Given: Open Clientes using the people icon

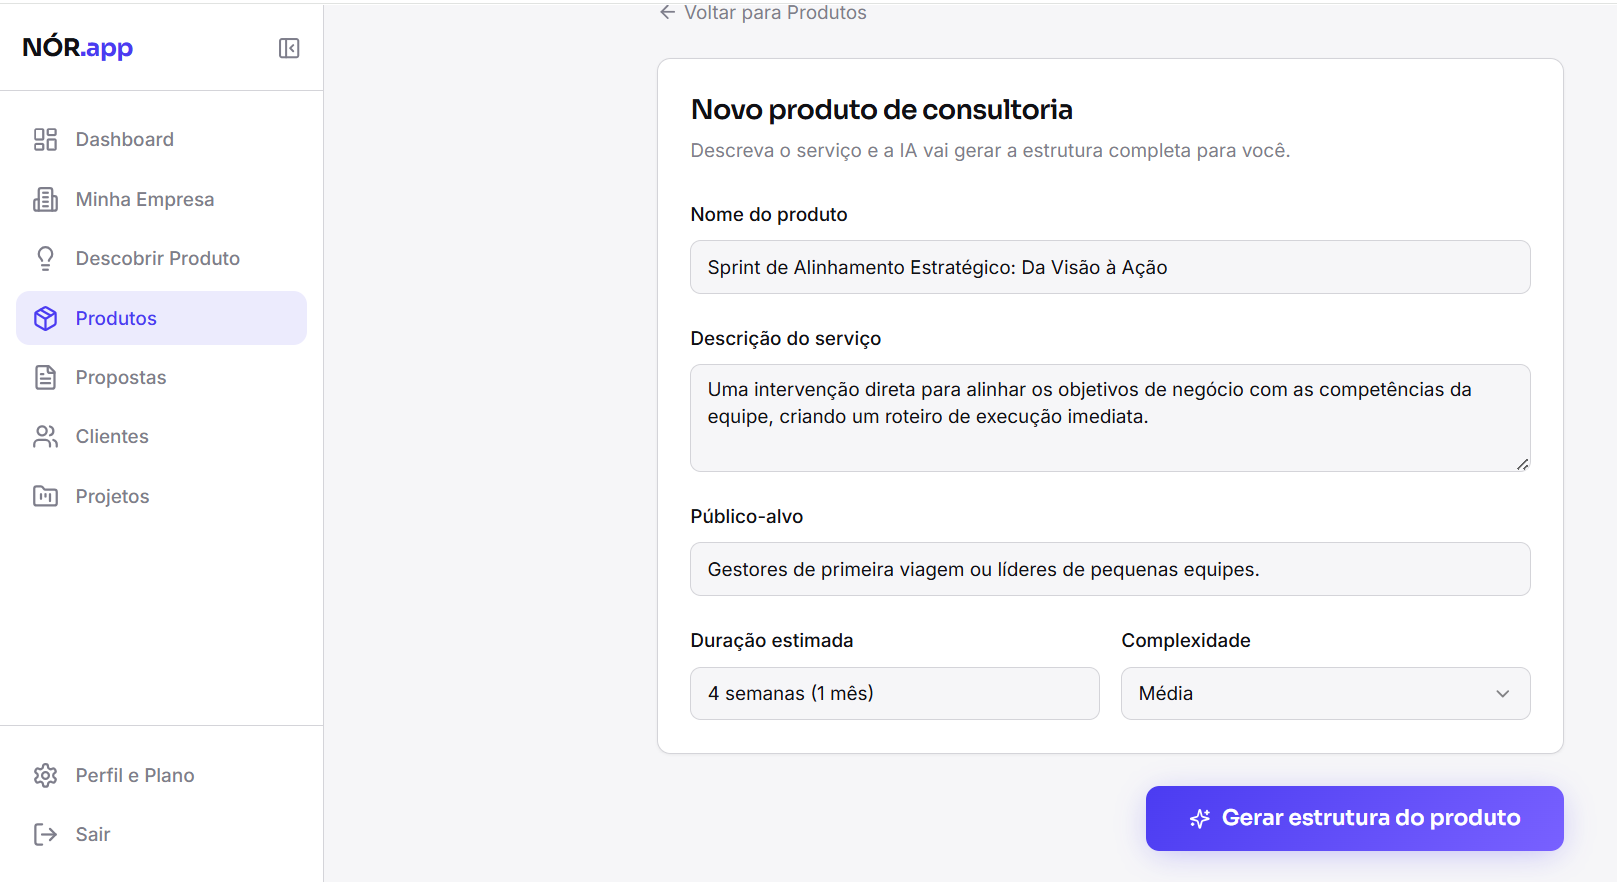Looking at the screenshot, I should pos(44,436).
